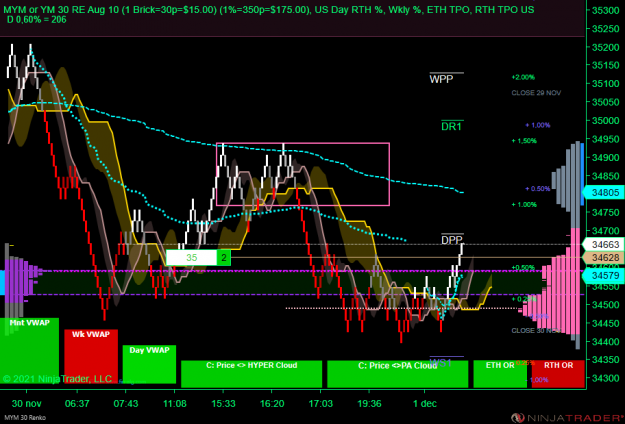
Task: Click the green + 1,00% level label
Action: [x=524, y=204]
